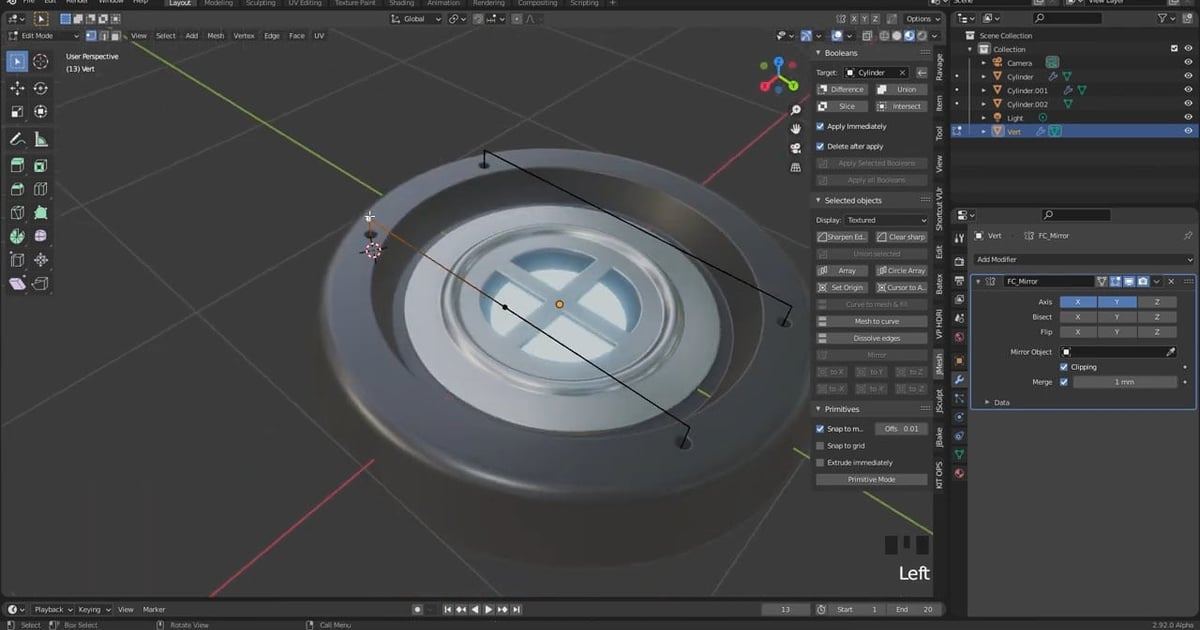Click the zoom magnifier viewport icon
The height and width of the screenshot is (630, 1200).
pyautogui.click(x=796, y=110)
